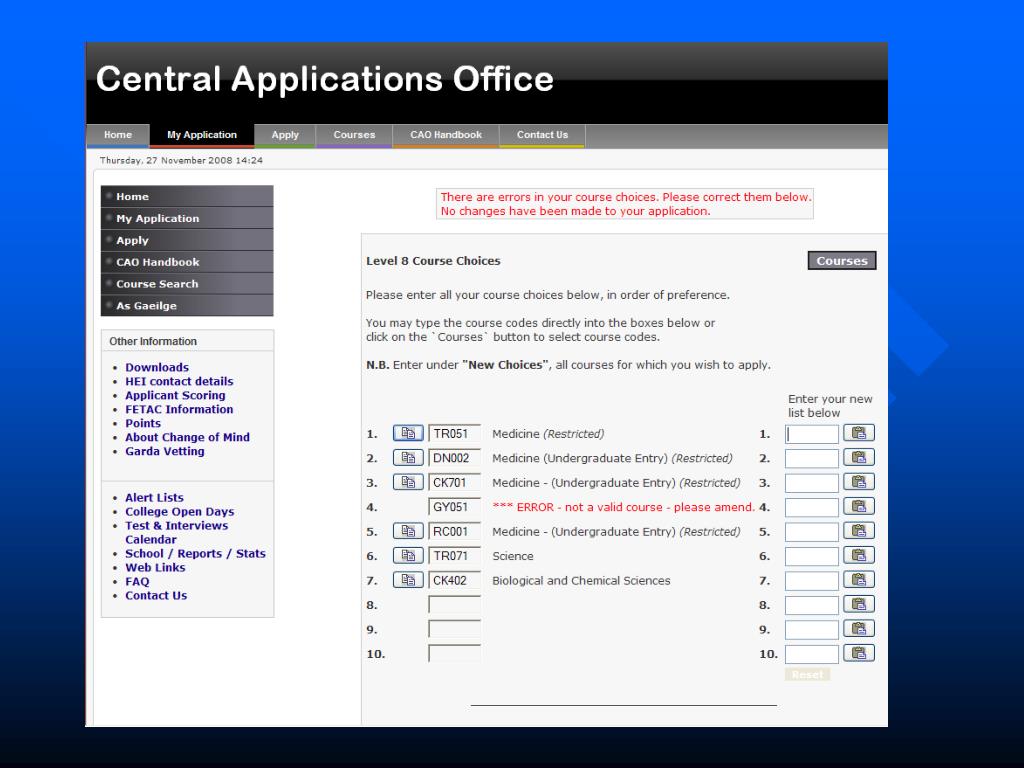Click paste icon for new choice 1
The image size is (1024, 768).
(x=858, y=433)
